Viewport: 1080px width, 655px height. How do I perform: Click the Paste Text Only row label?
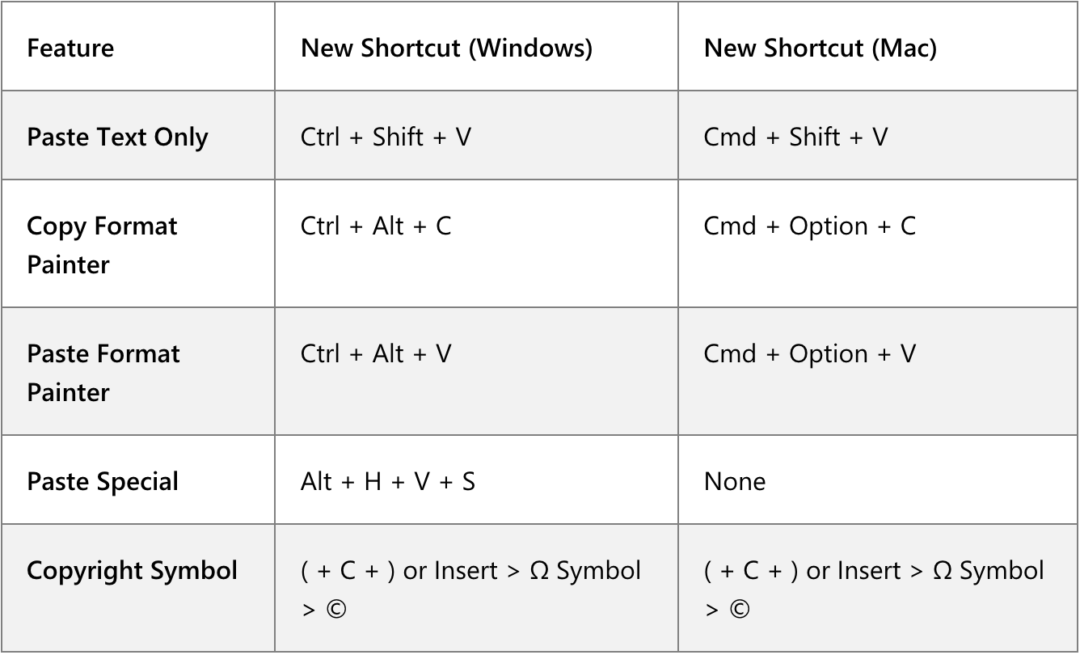pyautogui.click(x=117, y=137)
